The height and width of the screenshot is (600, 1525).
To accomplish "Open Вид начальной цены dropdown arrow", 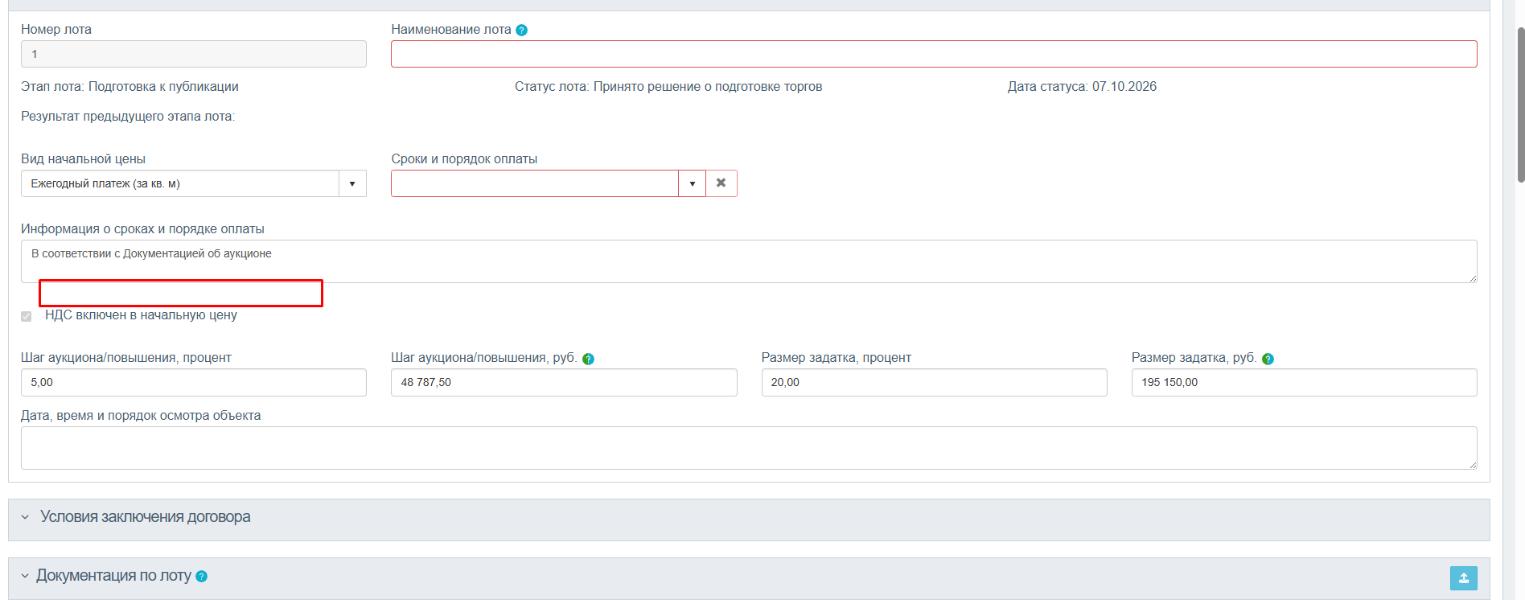I will pyautogui.click(x=352, y=184).
